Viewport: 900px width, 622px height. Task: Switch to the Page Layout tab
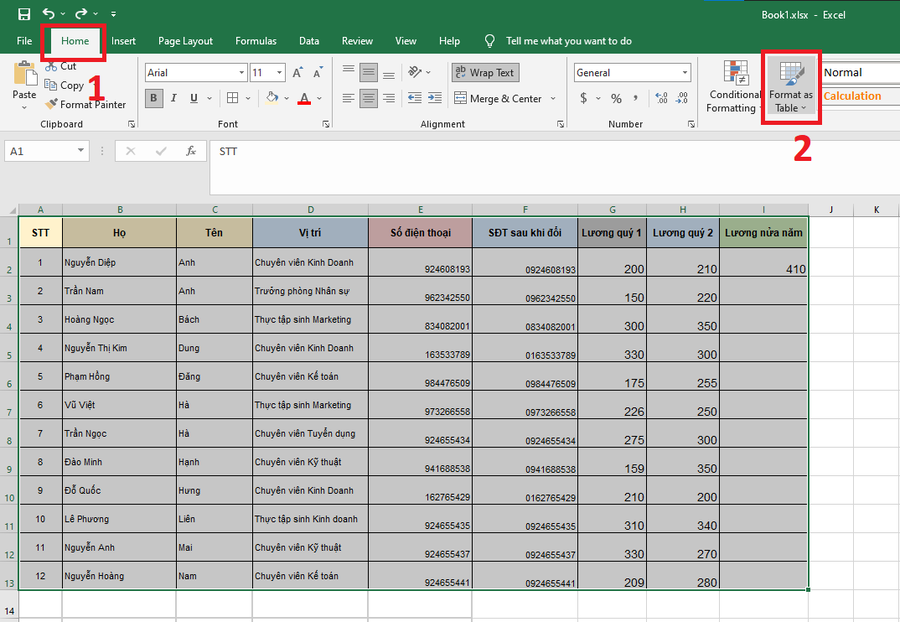(x=185, y=41)
